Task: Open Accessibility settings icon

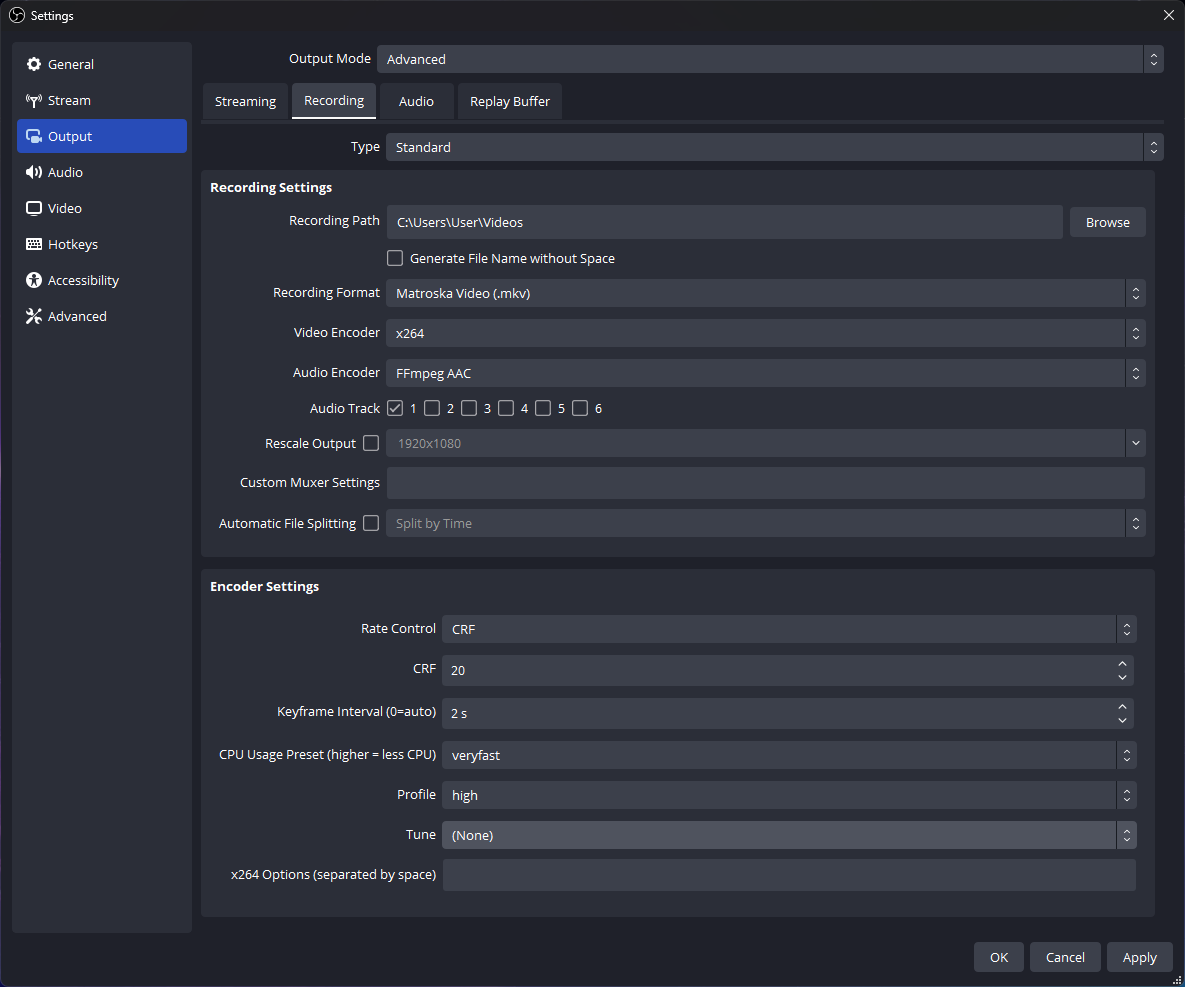Action: [34, 280]
